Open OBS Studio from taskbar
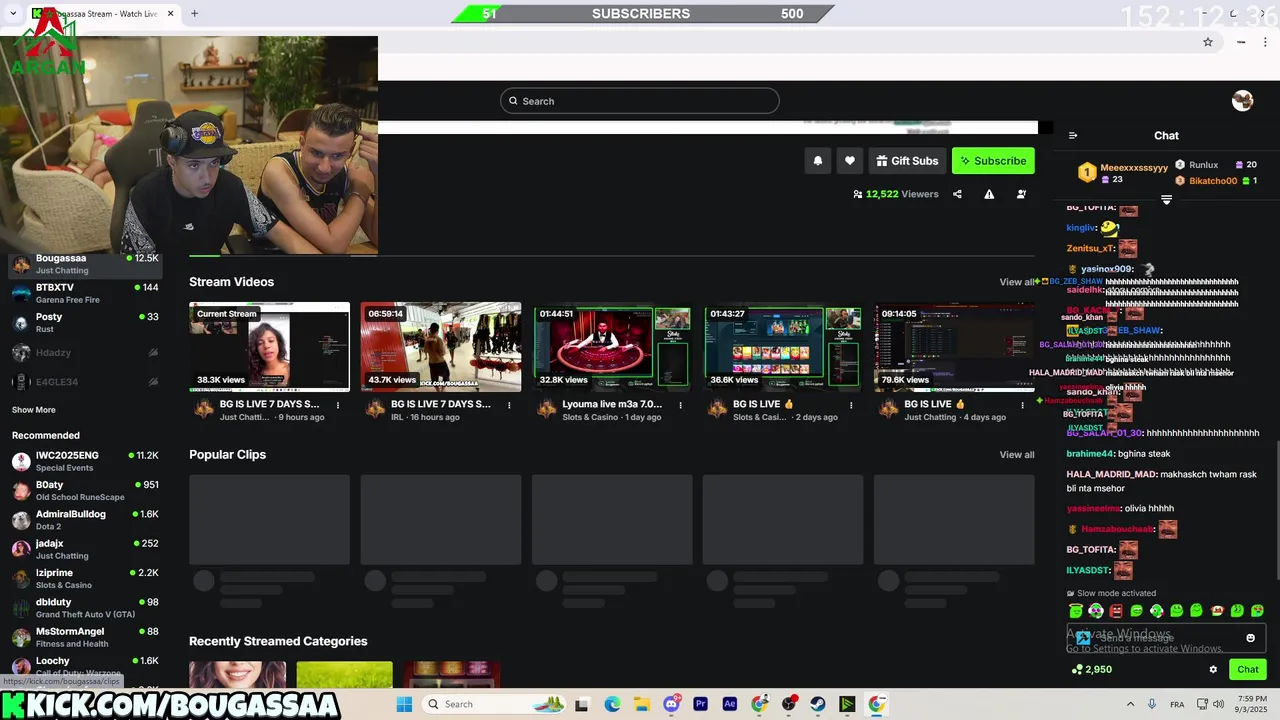 click(789, 704)
